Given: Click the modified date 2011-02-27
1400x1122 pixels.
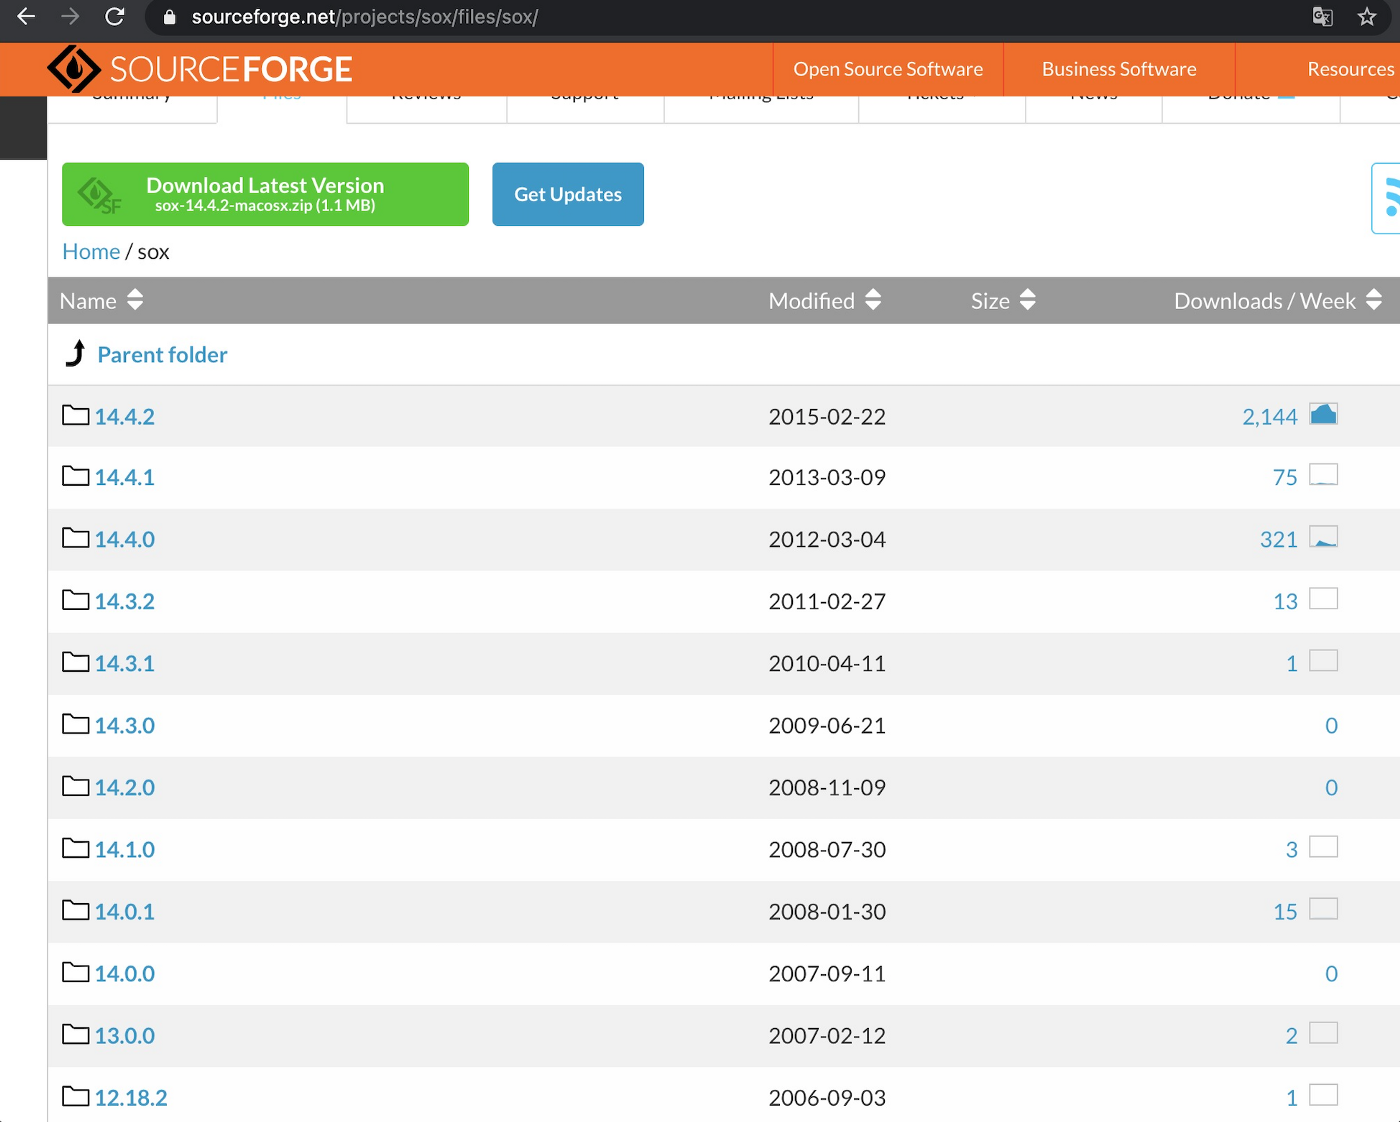Looking at the screenshot, I should click(x=827, y=602).
